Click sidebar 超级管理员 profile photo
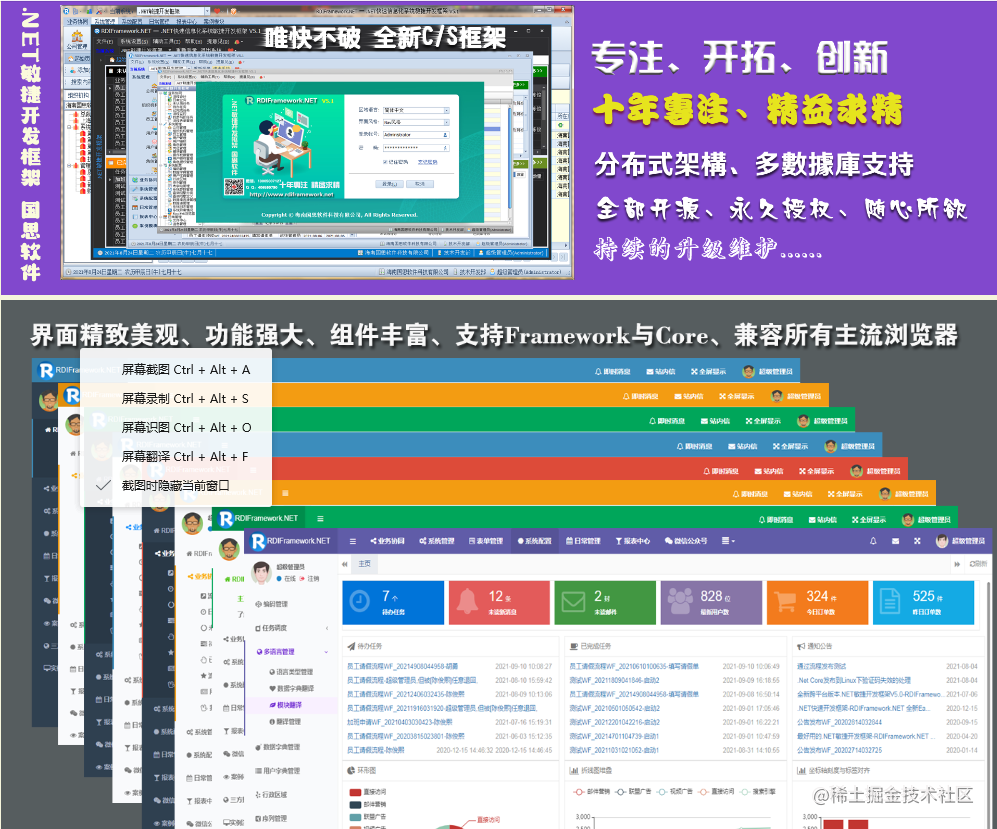This screenshot has height=829, width=997. point(261,573)
